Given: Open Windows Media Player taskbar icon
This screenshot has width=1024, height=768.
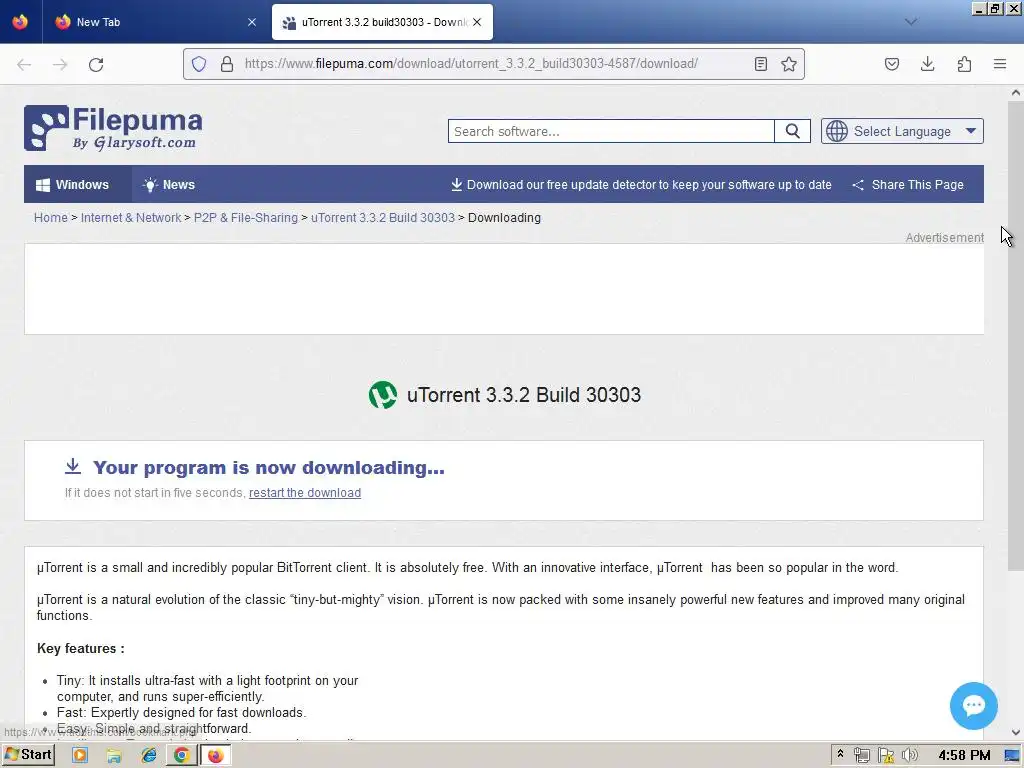Looking at the screenshot, I should 80,756.
